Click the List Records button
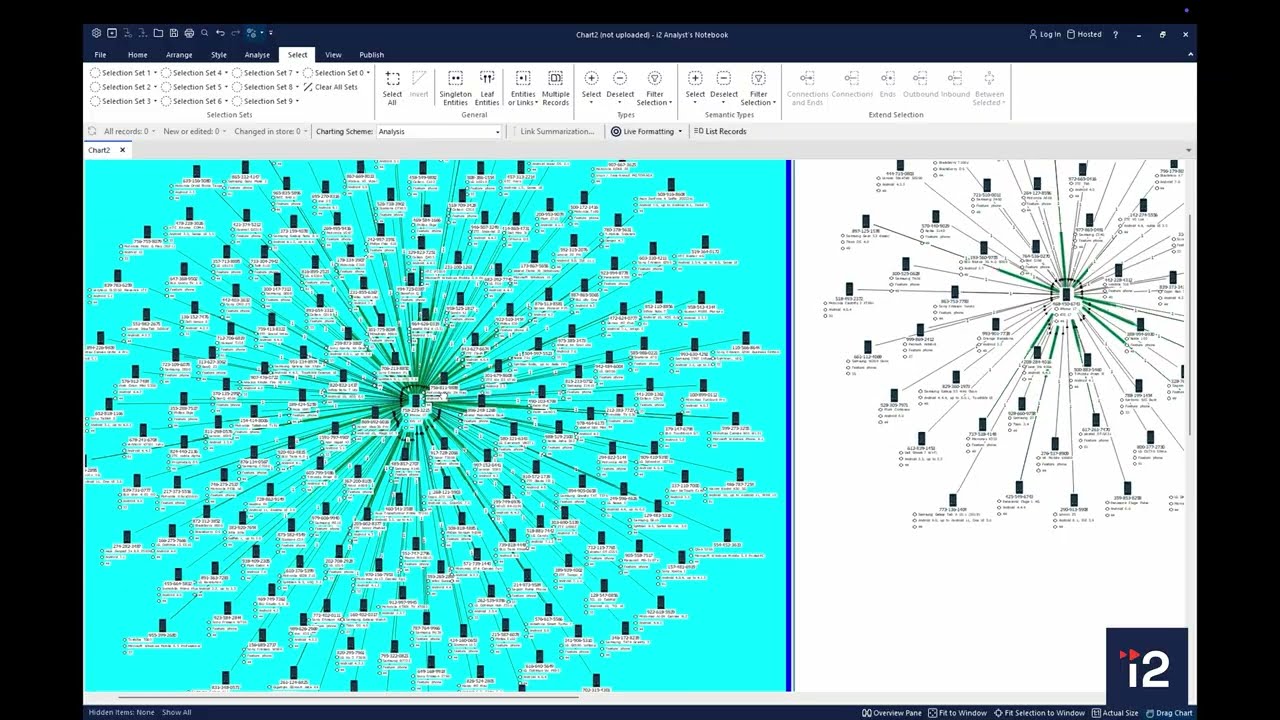1280x720 pixels. point(720,131)
